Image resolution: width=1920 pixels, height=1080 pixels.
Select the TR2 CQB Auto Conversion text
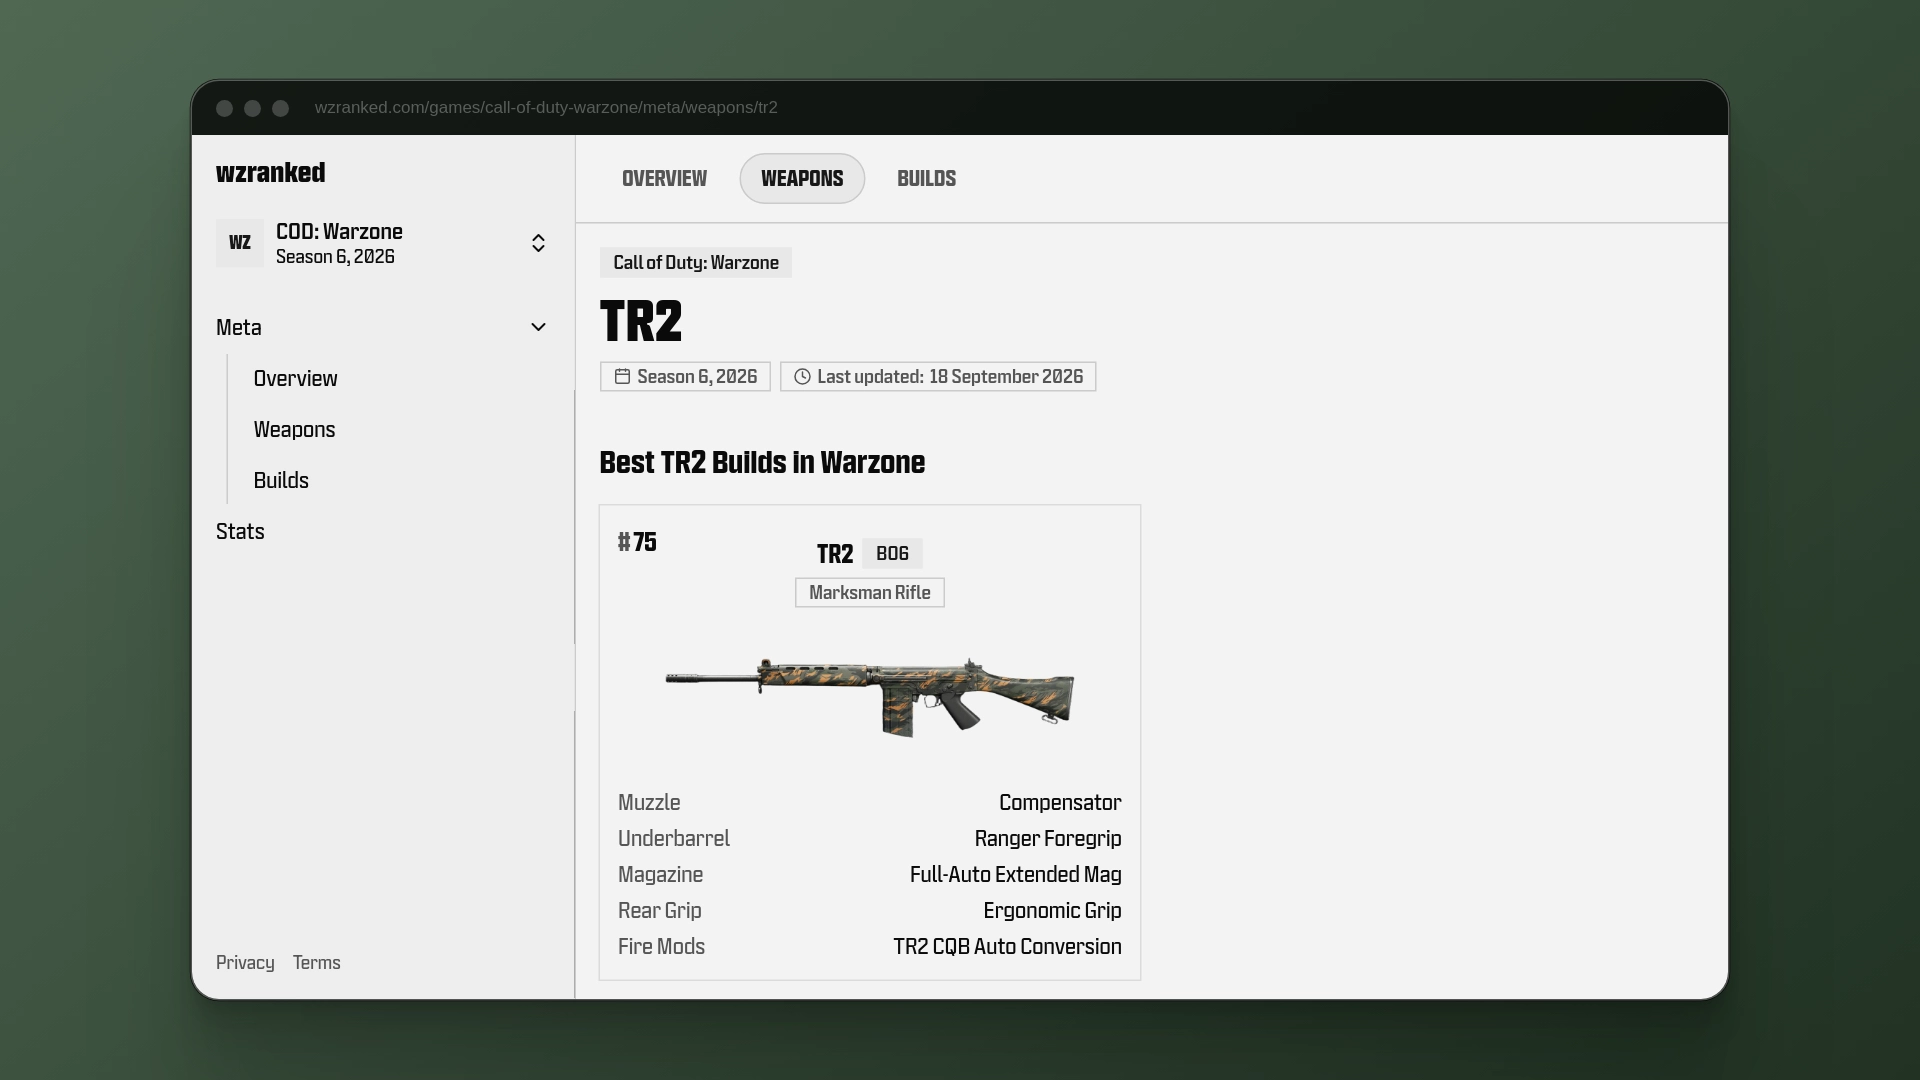coord(1007,946)
